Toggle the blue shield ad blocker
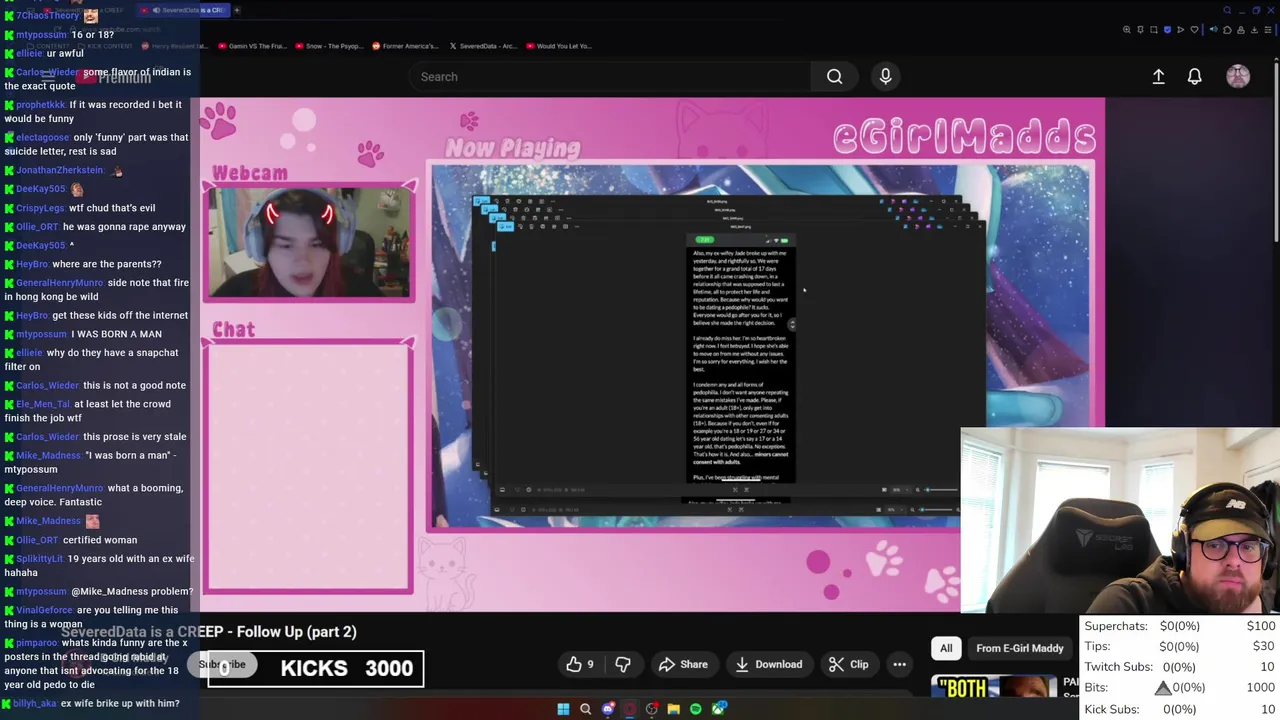This screenshot has height=720, width=1280. 1167,30
